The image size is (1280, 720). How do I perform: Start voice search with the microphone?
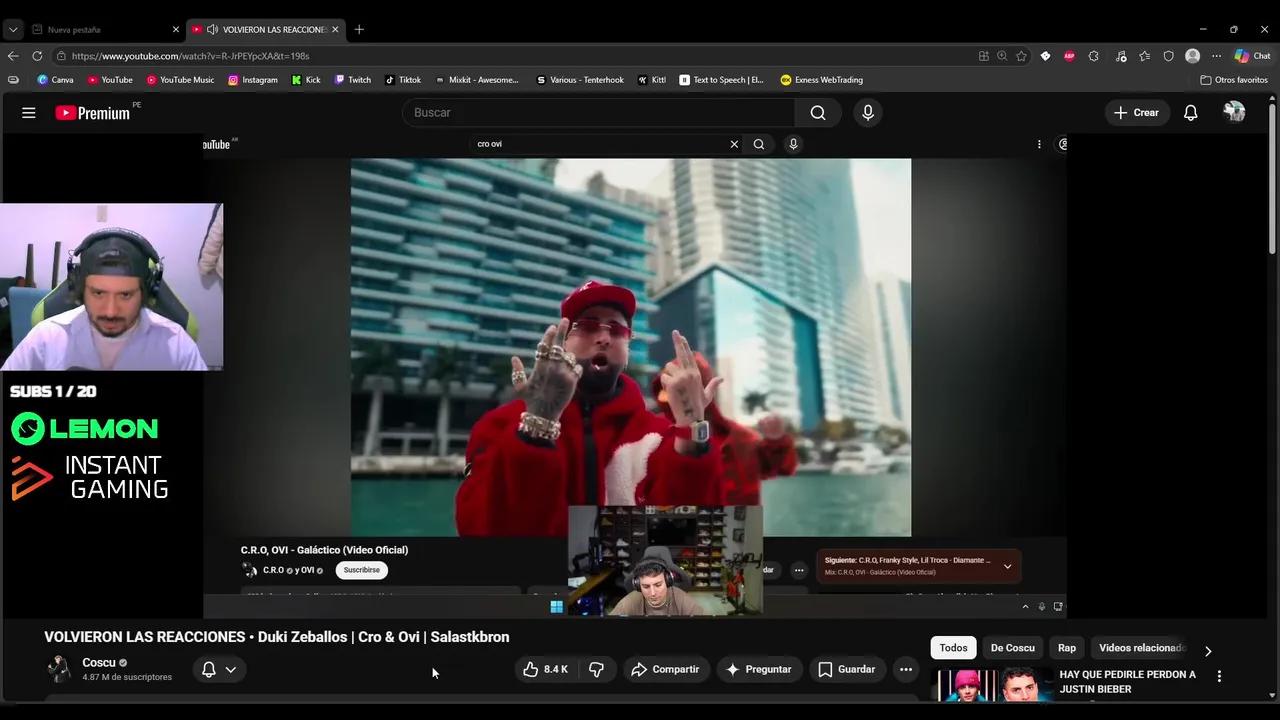868,113
